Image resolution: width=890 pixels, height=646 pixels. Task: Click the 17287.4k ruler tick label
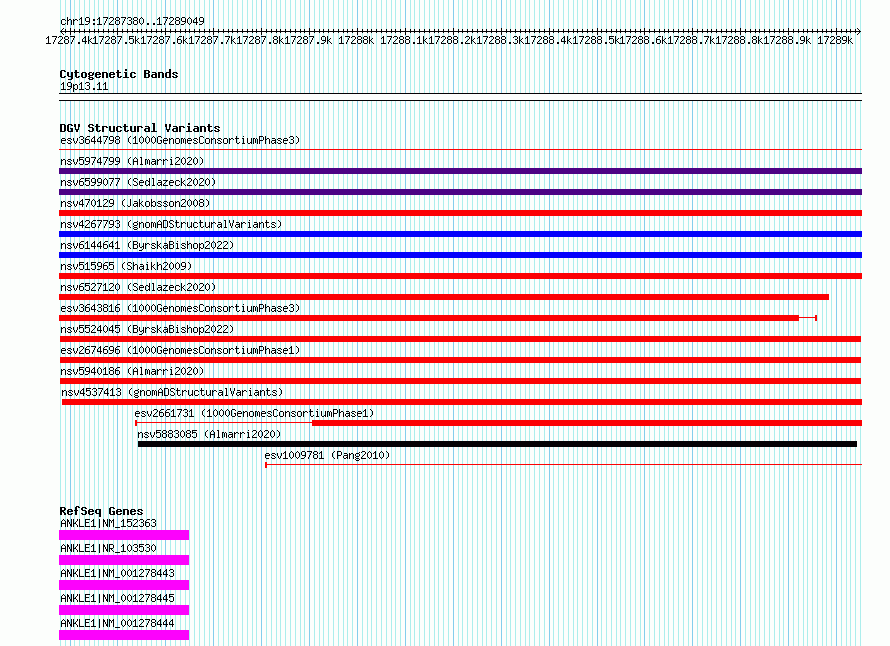[69, 40]
